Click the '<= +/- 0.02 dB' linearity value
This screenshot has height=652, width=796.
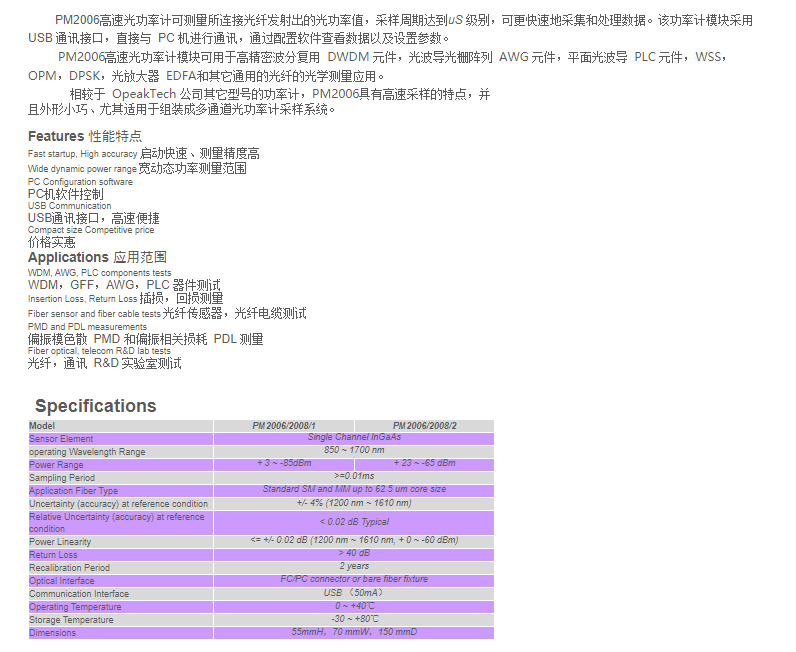354,540
